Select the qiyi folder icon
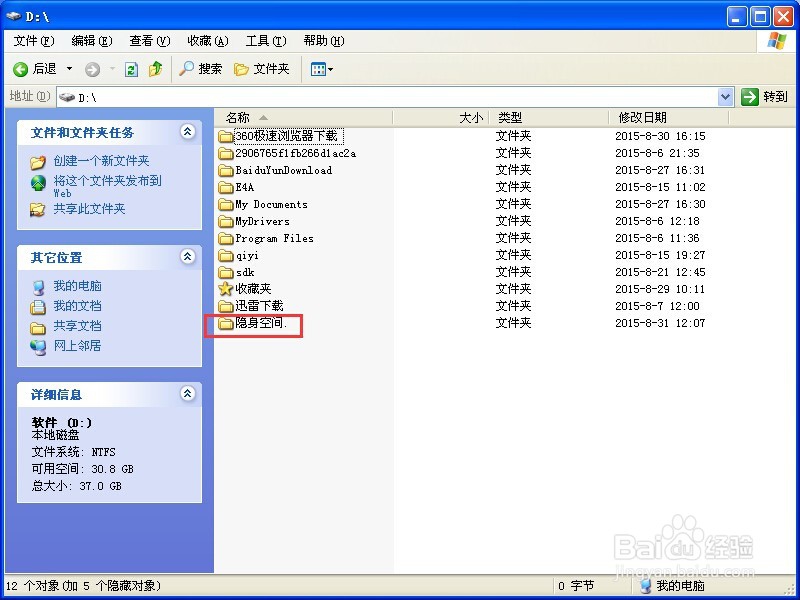Screen dimensions: 800x600 pyautogui.click(x=226, y=256)
